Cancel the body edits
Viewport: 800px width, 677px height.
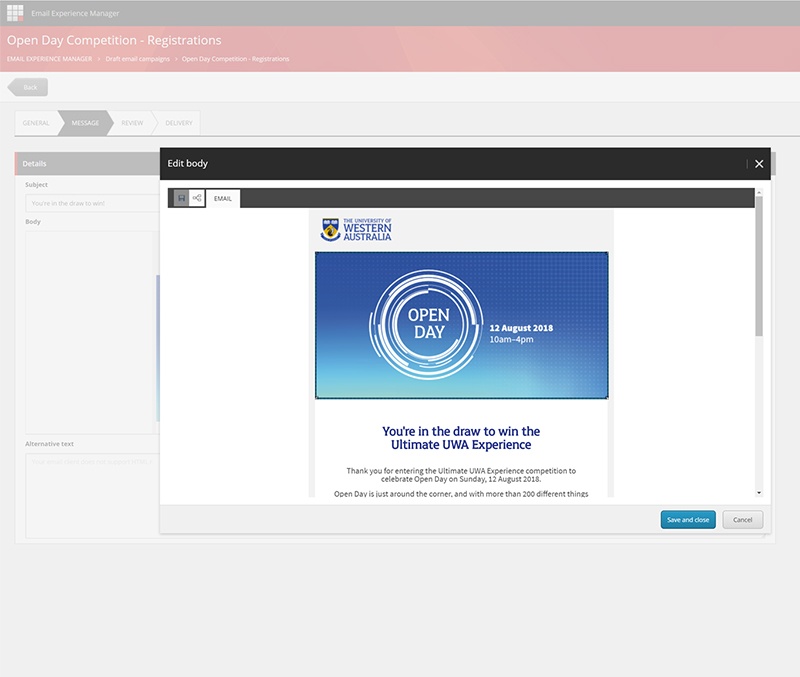tap(742, 519)
